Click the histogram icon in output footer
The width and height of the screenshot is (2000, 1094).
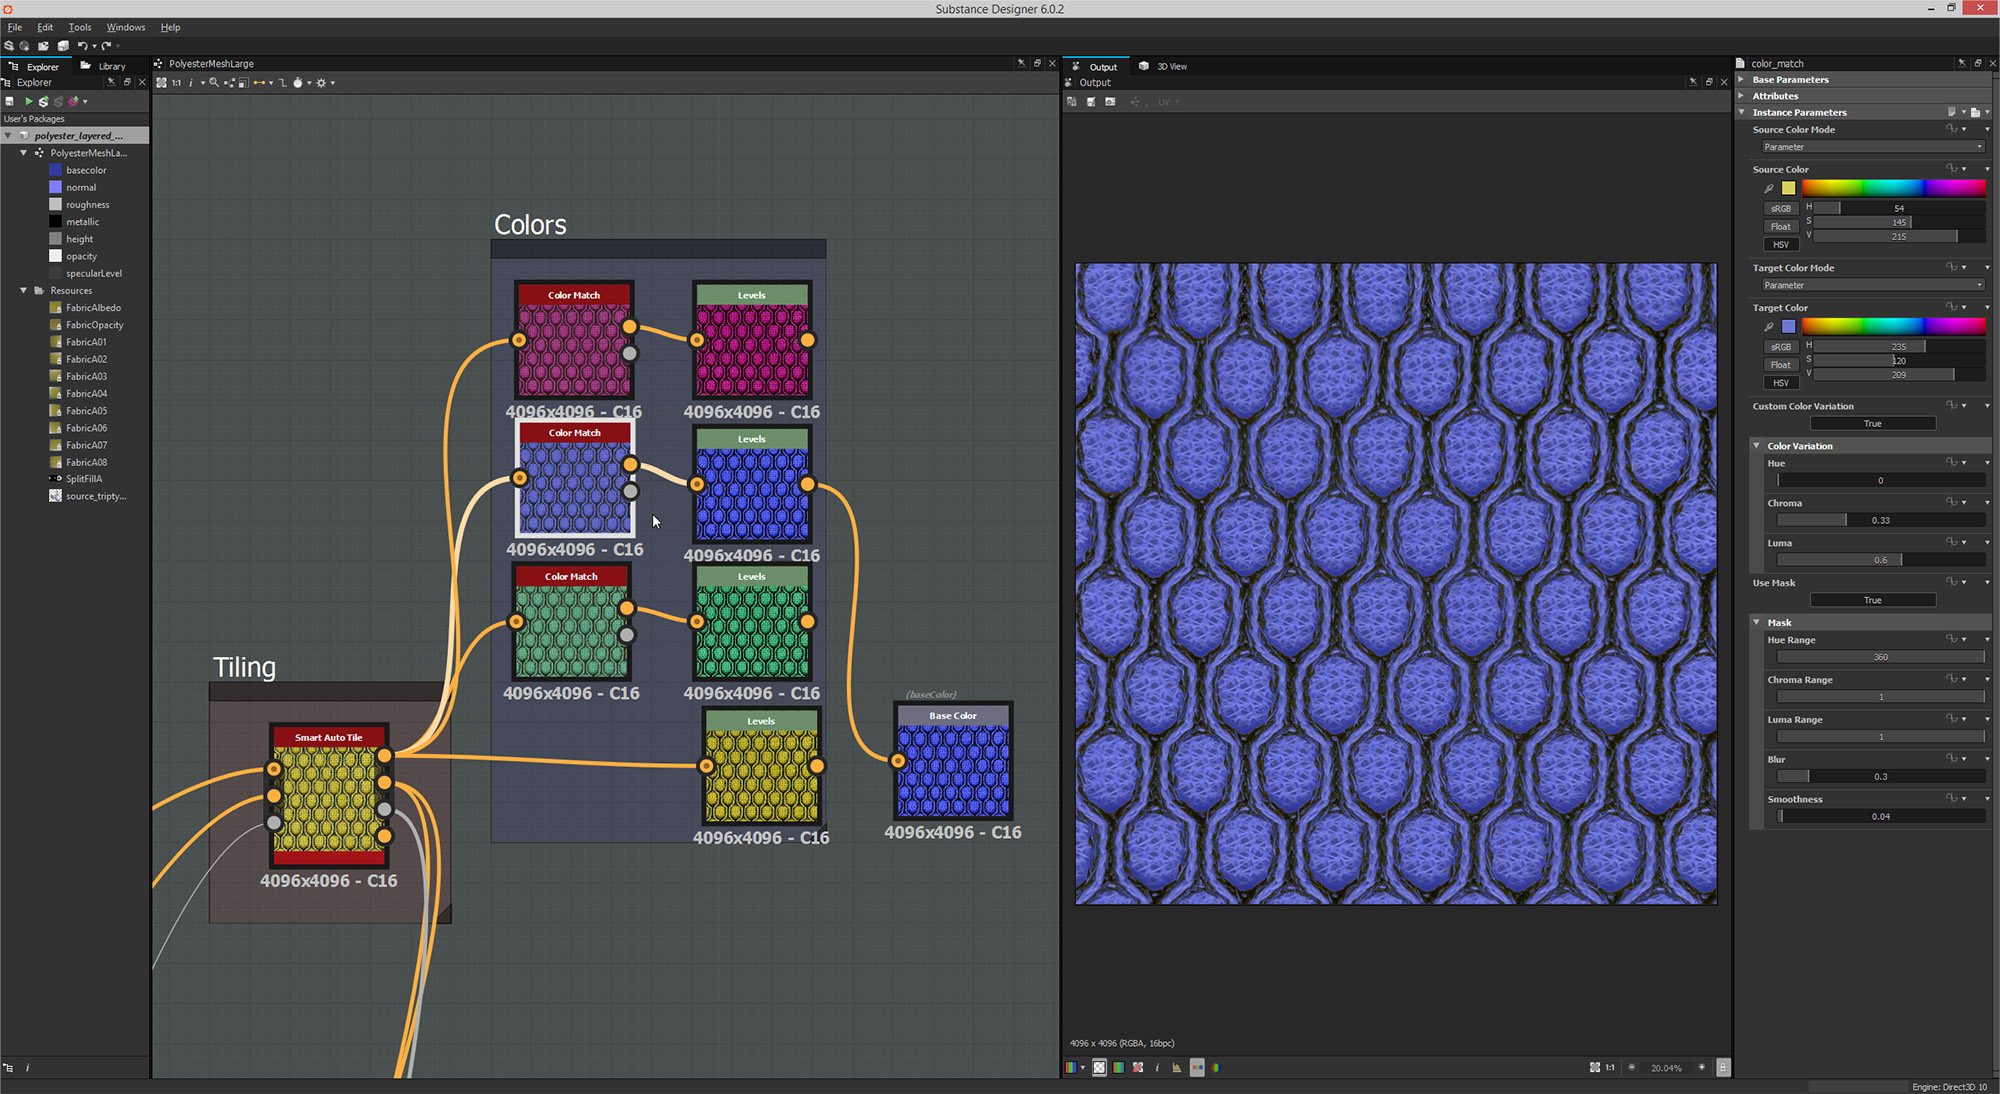tap(1177, 1067)
